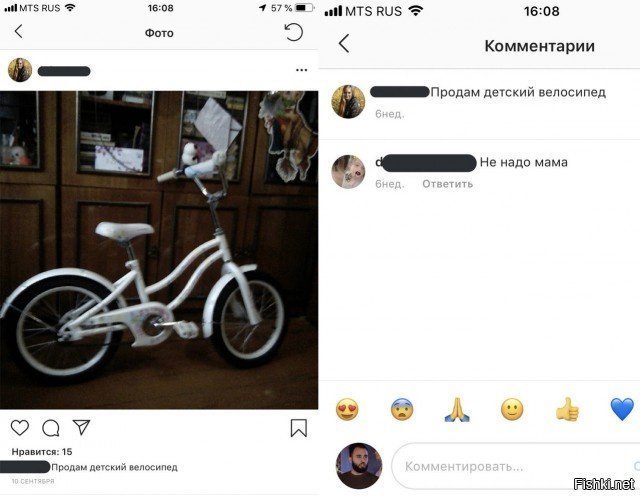Open comments via speech bubble icon
The width and height of the screenshot is (640, 496).
tap(51, 428)
